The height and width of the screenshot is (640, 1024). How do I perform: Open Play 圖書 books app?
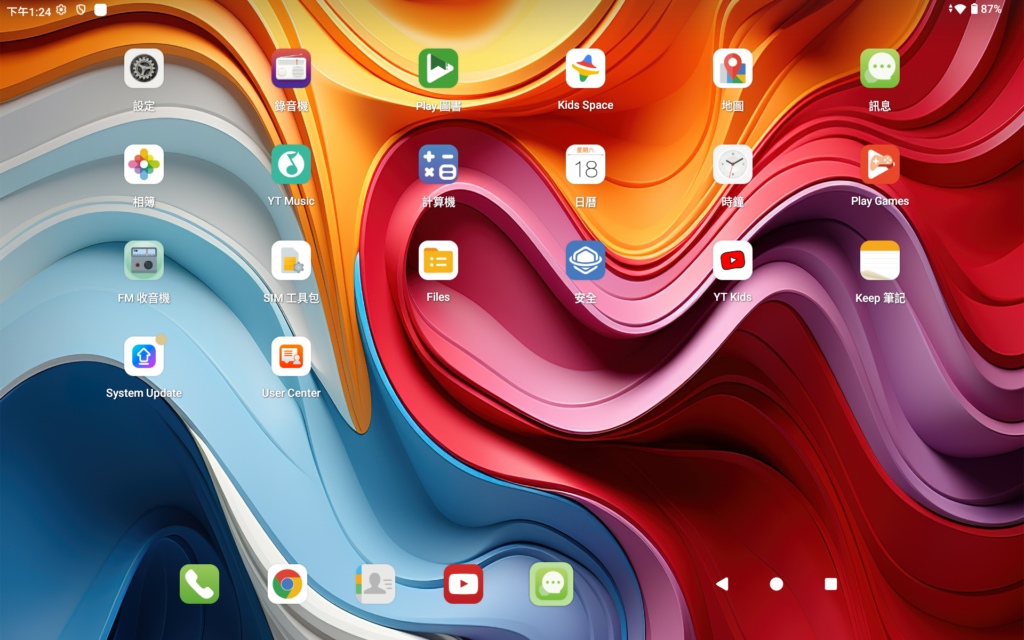pyautogui.click(x=438, y=69)
